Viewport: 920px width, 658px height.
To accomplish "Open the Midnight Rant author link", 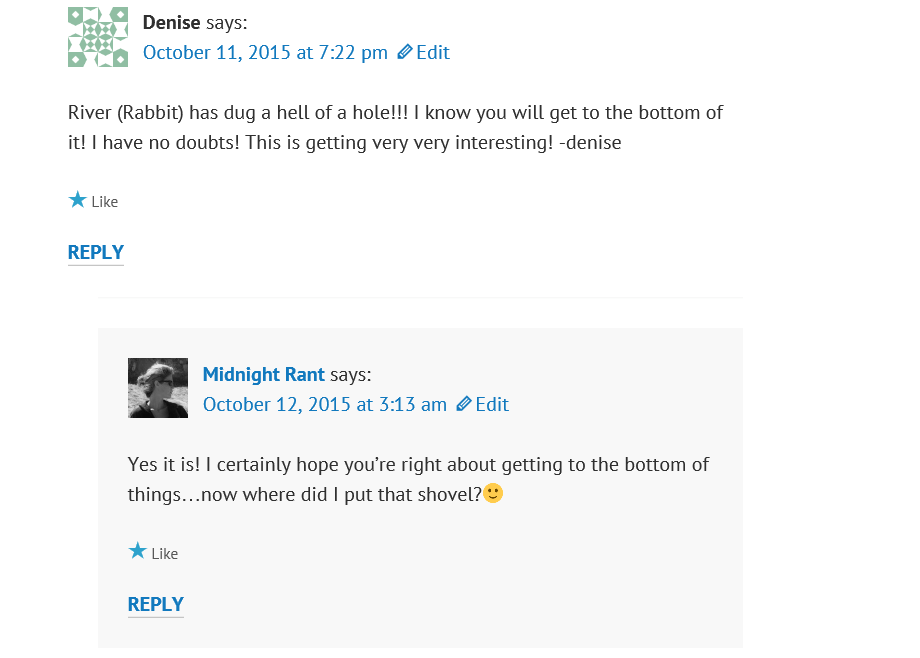I will pos(264,374).
